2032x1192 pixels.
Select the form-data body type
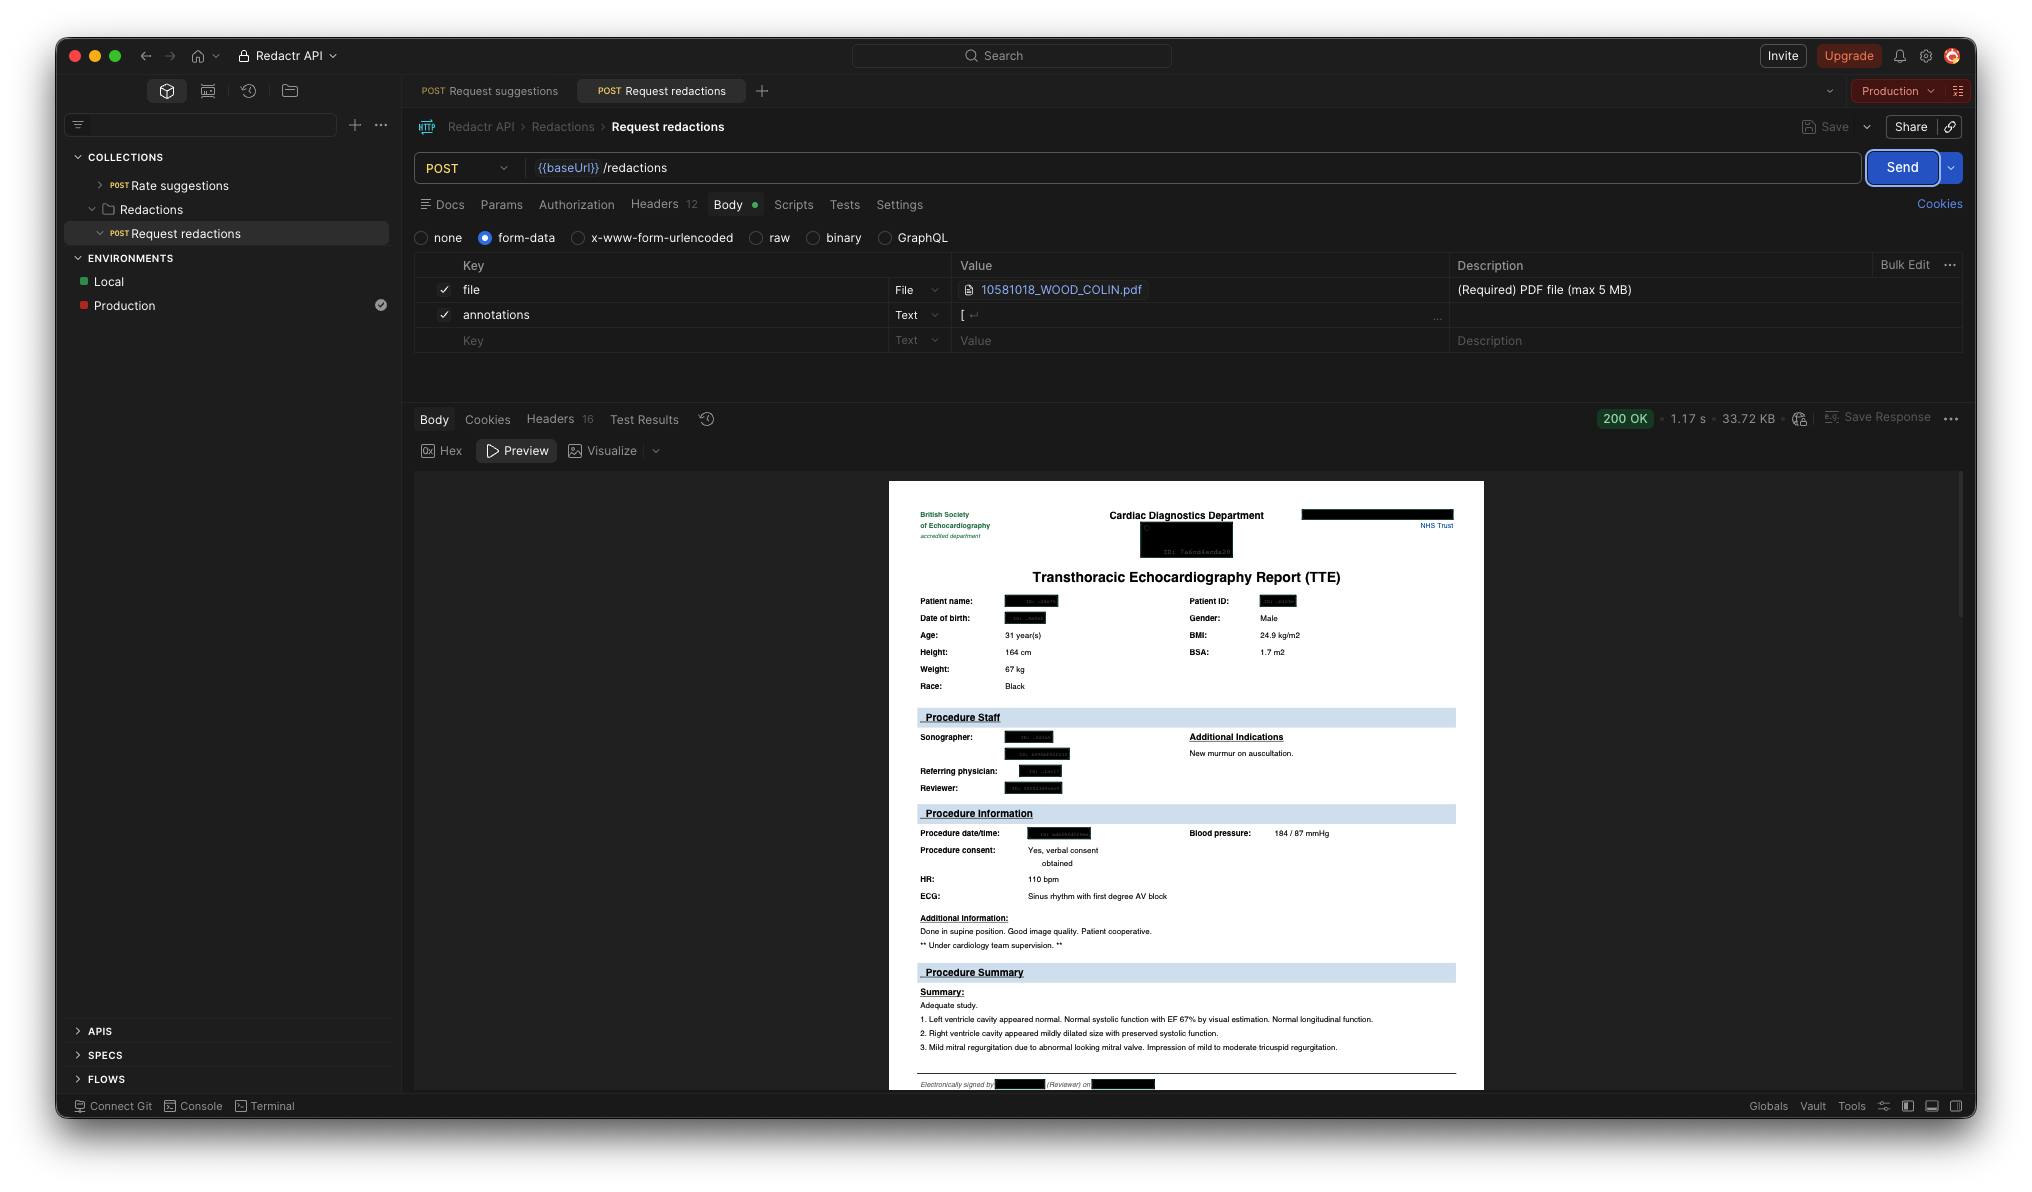coord(485,238)
